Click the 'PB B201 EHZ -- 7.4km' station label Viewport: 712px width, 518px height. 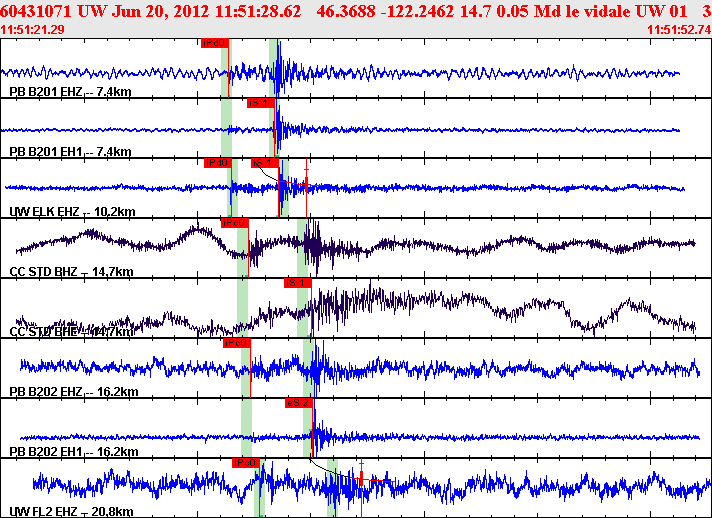pos(70,92)
